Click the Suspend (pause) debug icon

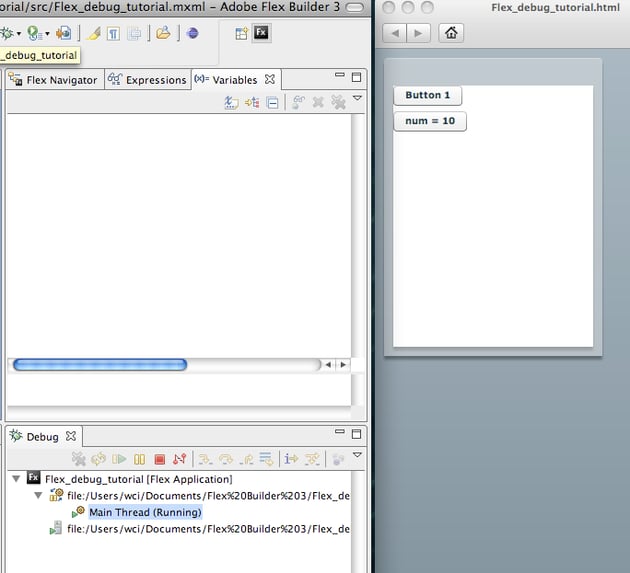139,459
